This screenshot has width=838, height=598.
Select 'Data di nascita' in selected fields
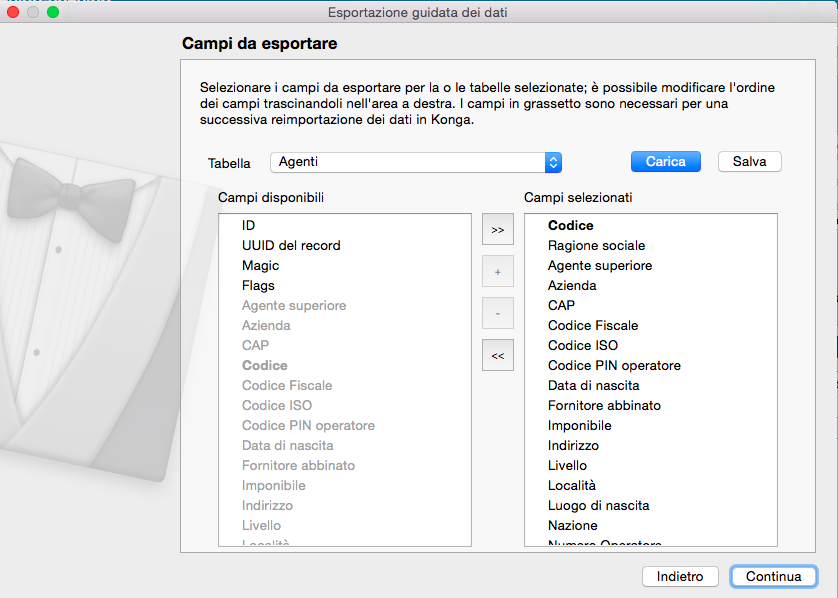coord(593,386)
